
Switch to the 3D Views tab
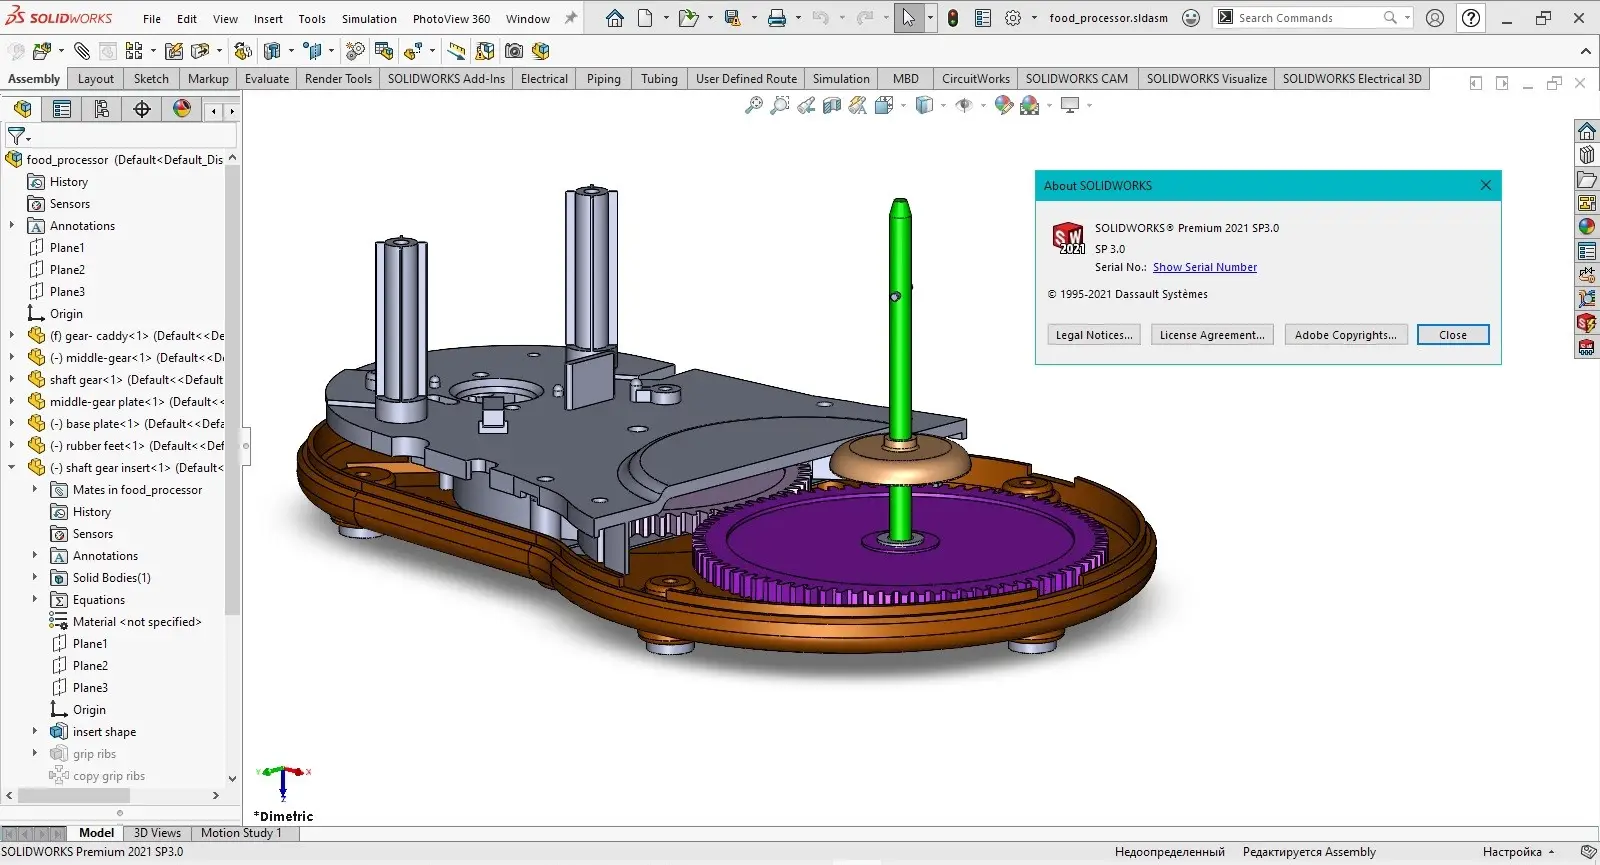(x=157, y=833)
